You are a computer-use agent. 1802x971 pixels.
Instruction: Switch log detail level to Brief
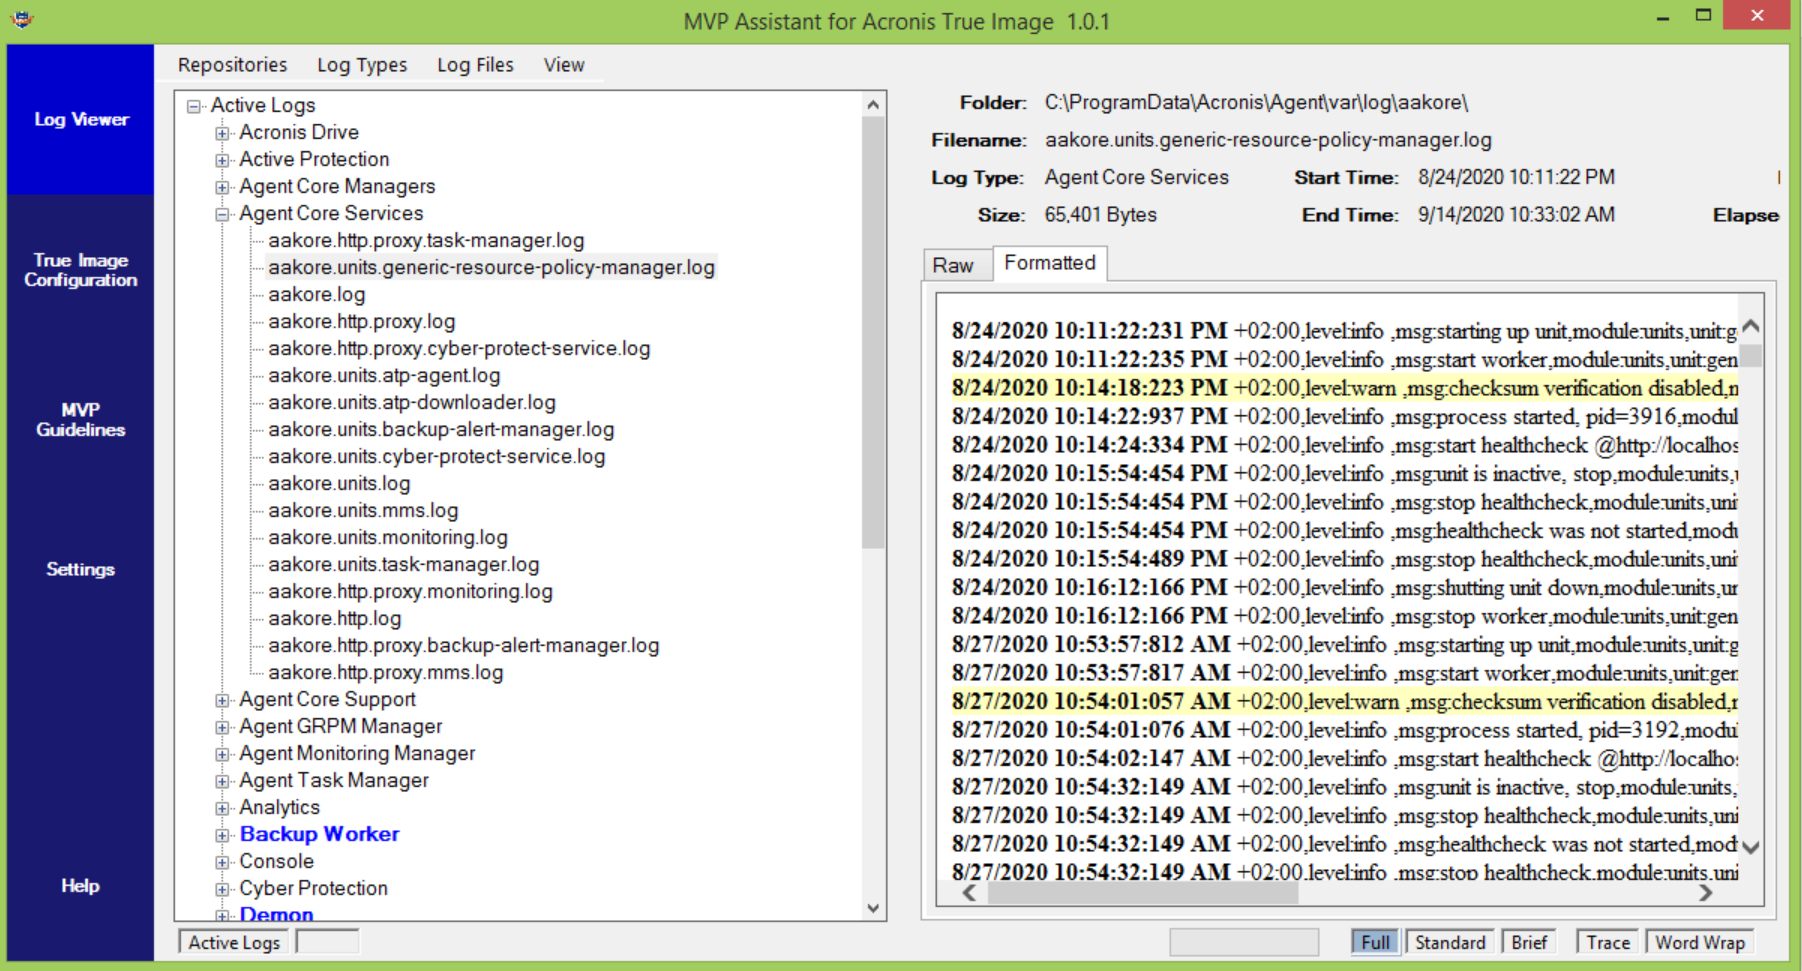coord(1529,941)
